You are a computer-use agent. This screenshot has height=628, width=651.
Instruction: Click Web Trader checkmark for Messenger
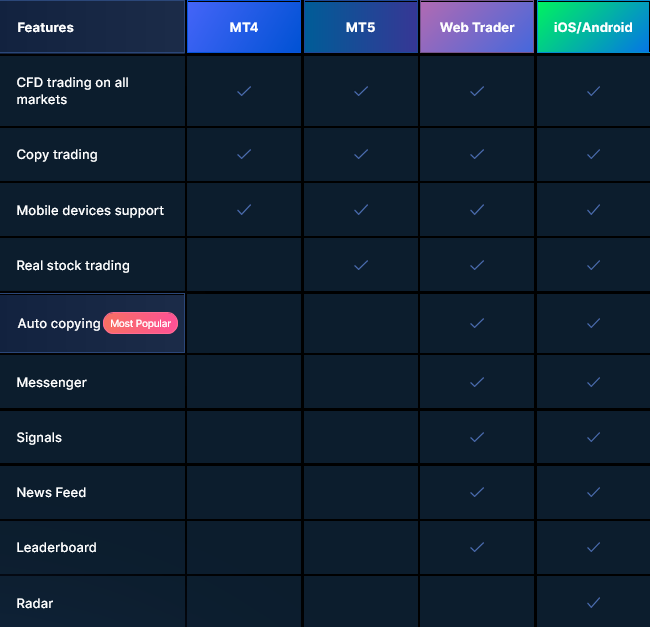point(477,382)
